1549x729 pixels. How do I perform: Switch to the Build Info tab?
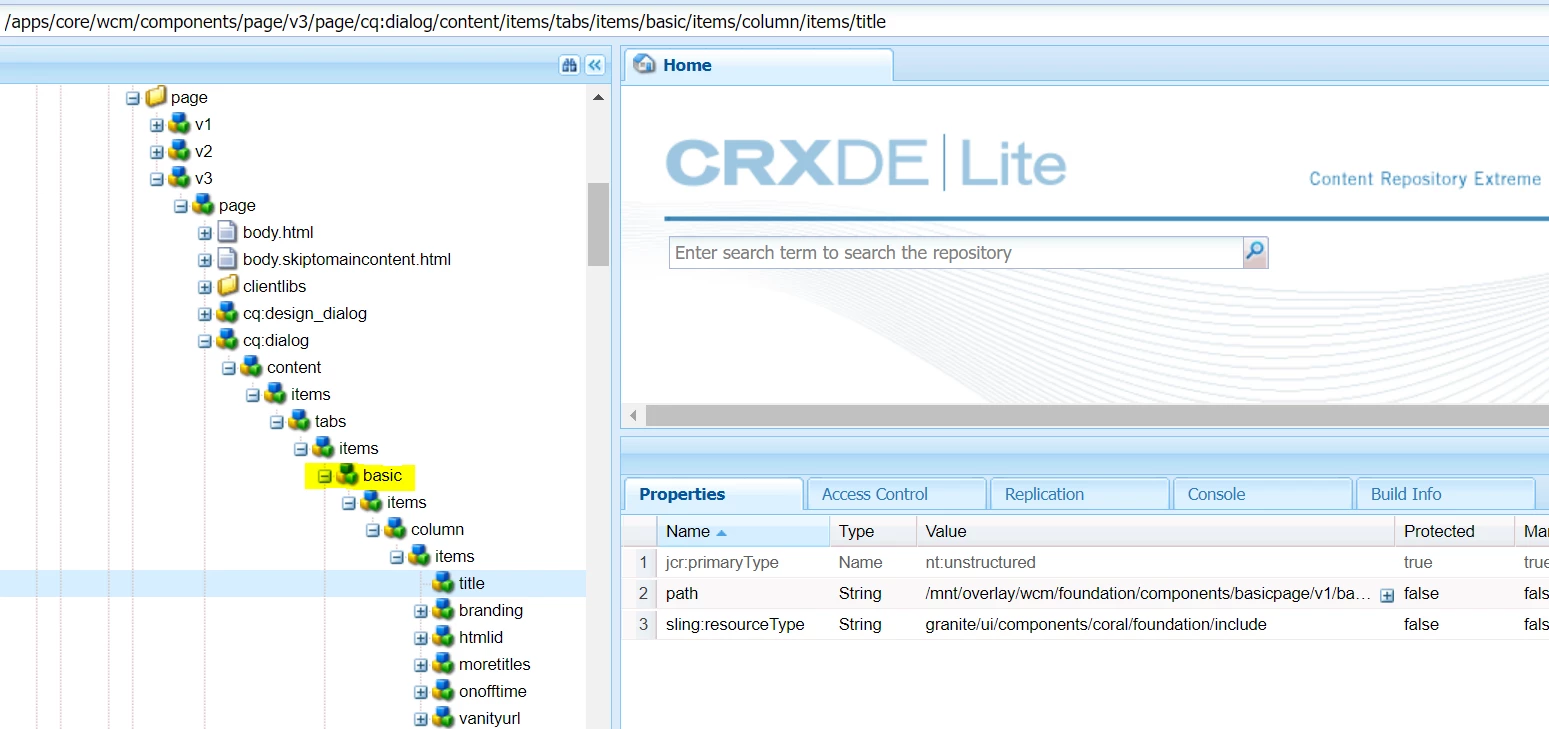coord(1445,494)
